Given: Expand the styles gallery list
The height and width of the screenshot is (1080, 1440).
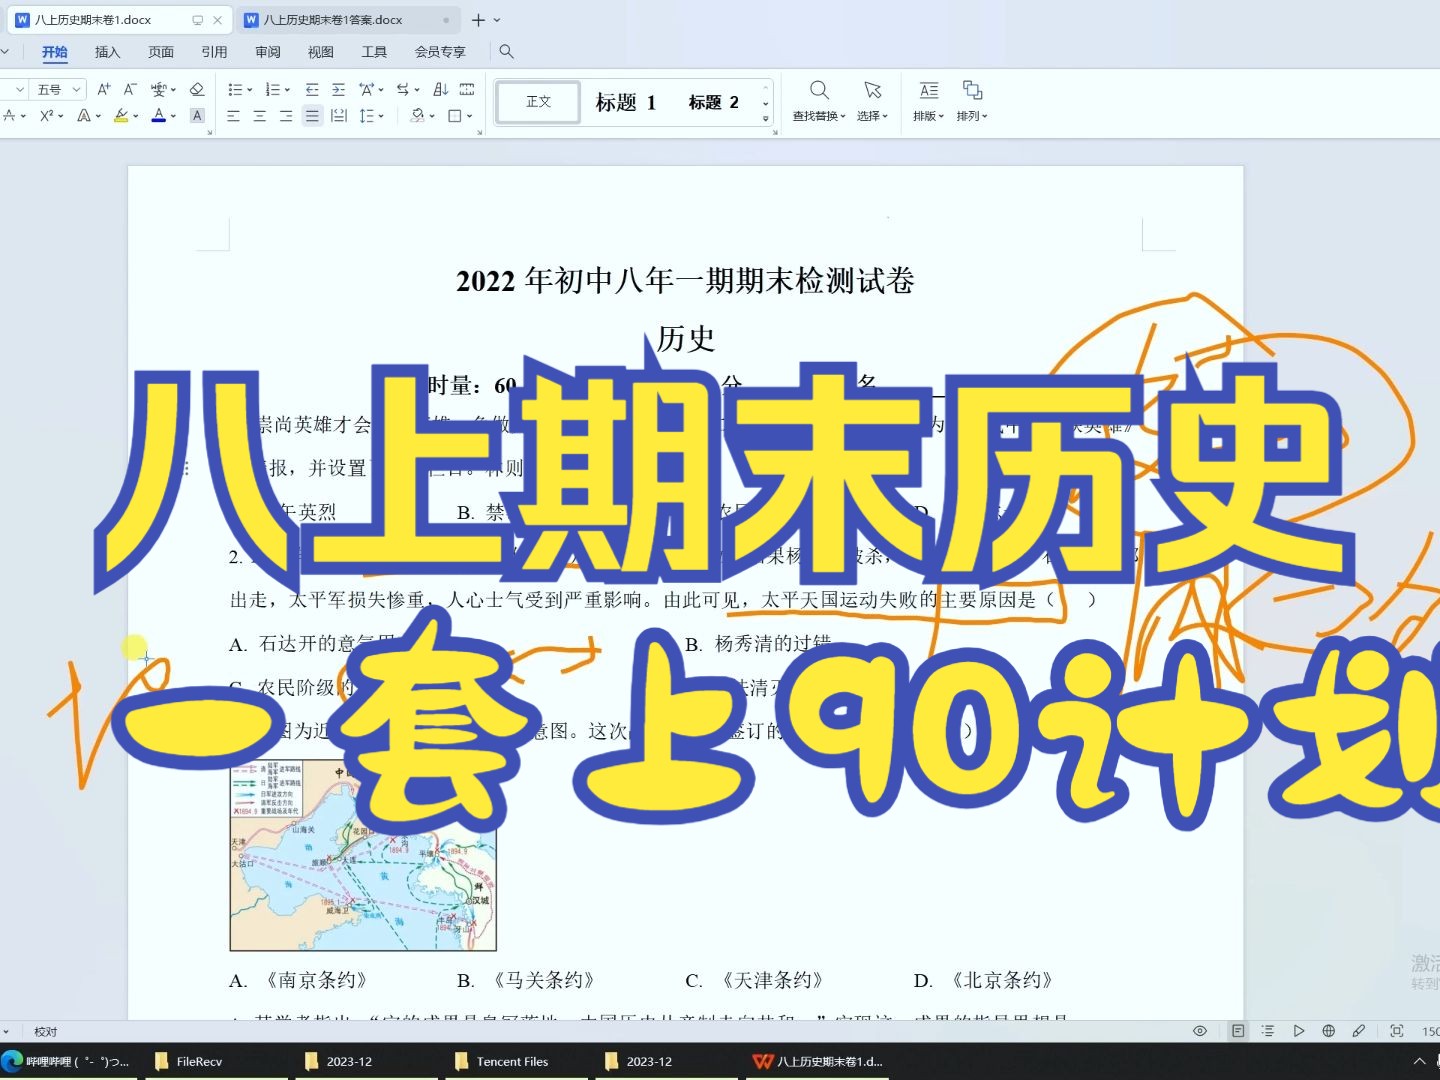Looking at the screenshot, I should pos(766,118).
